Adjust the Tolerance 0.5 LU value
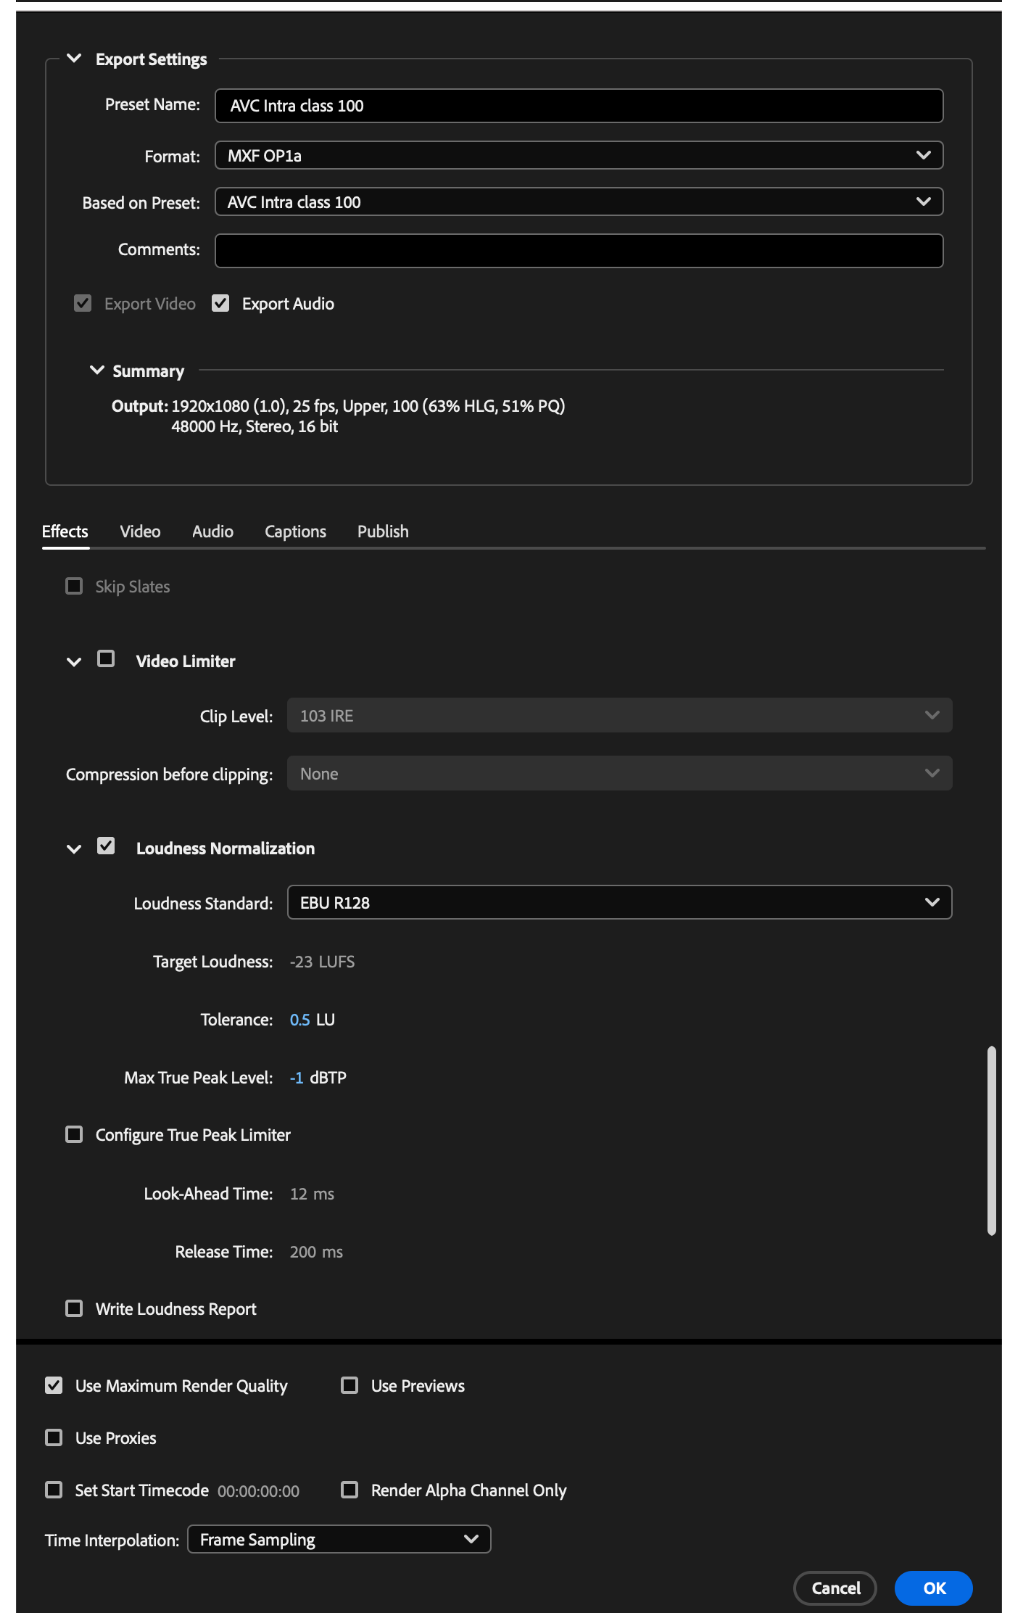The image size is (1015, 1621). [x=300, y=1020]
